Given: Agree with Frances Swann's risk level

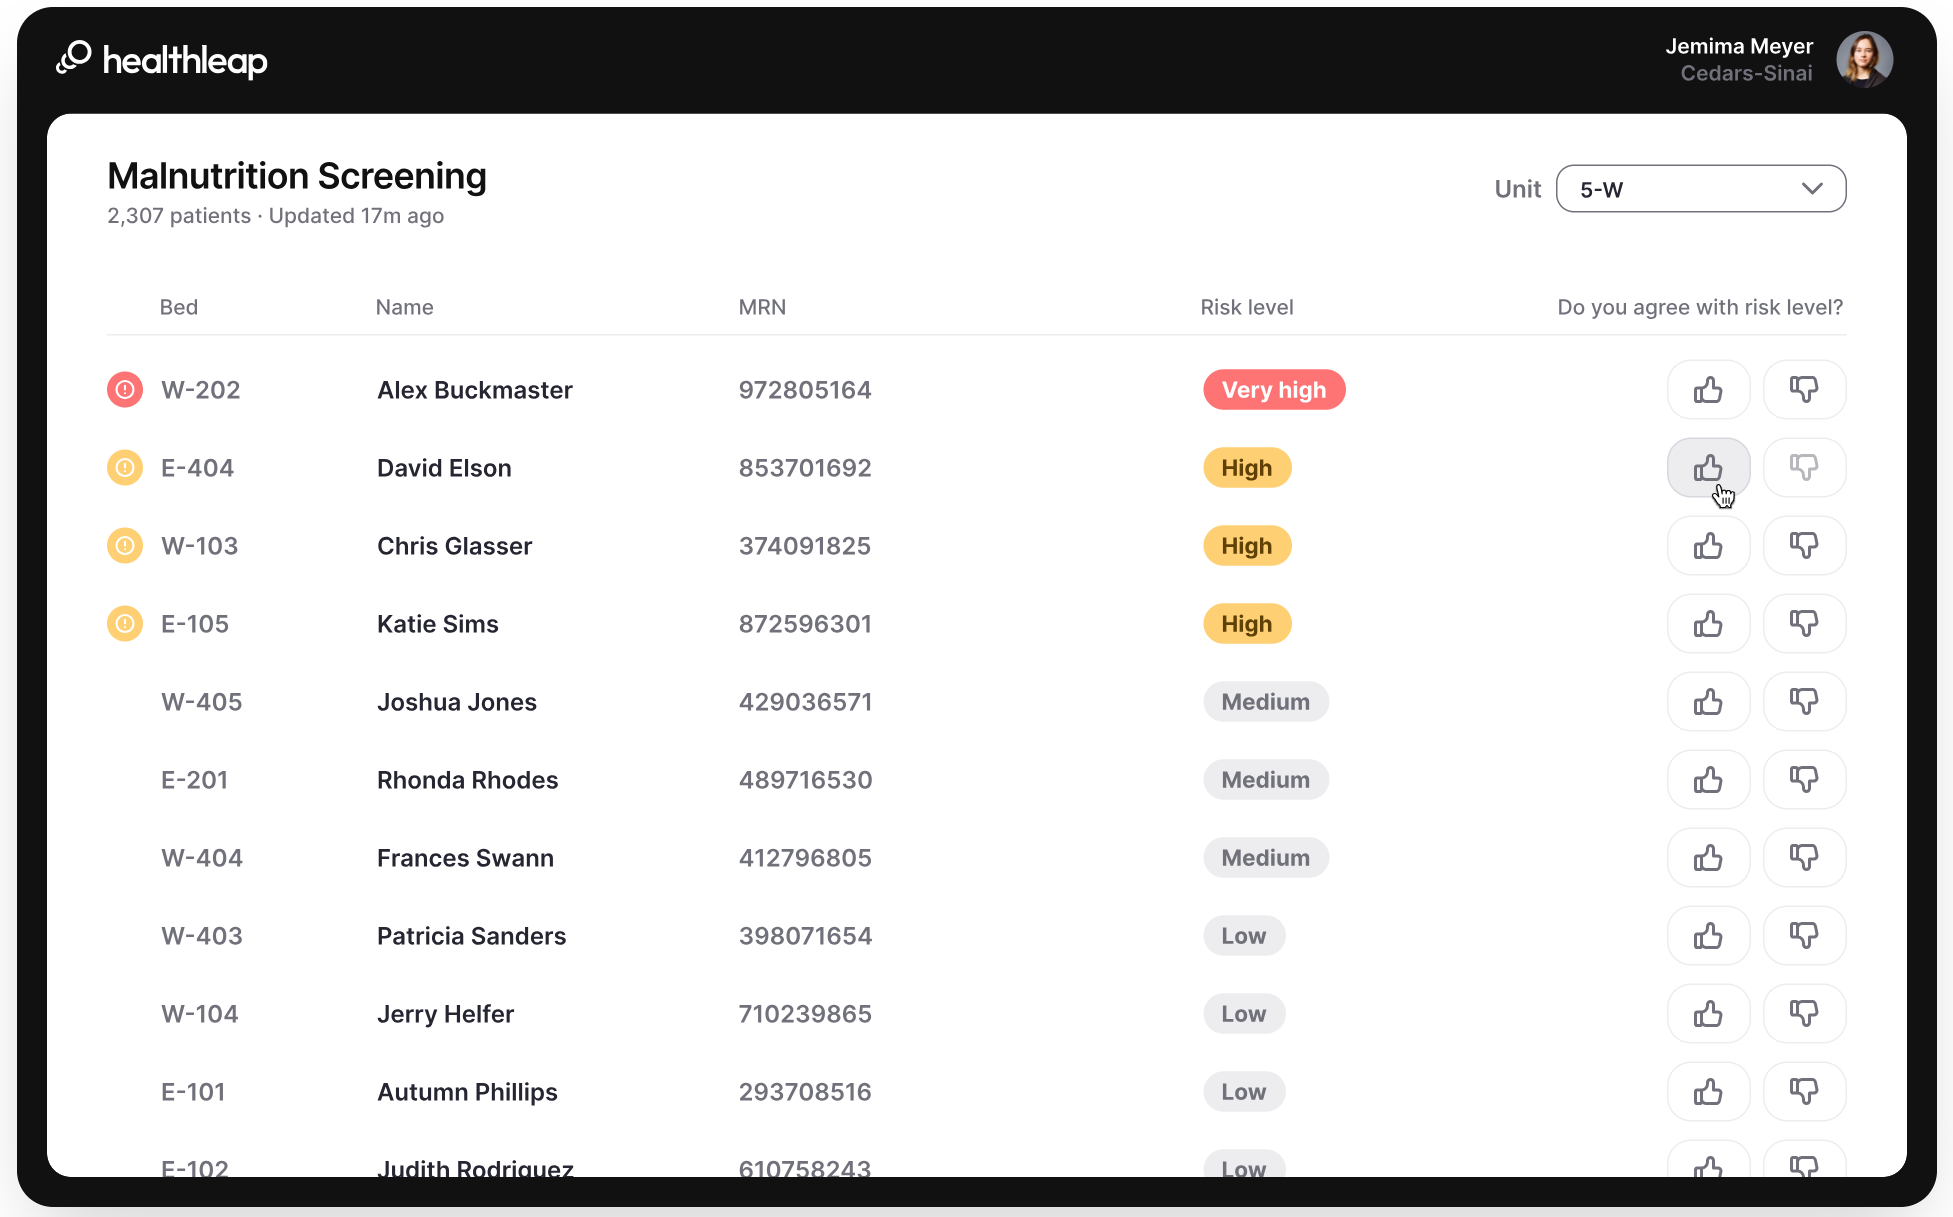Looking at the screenshot, I should [x=1708, y=857].
